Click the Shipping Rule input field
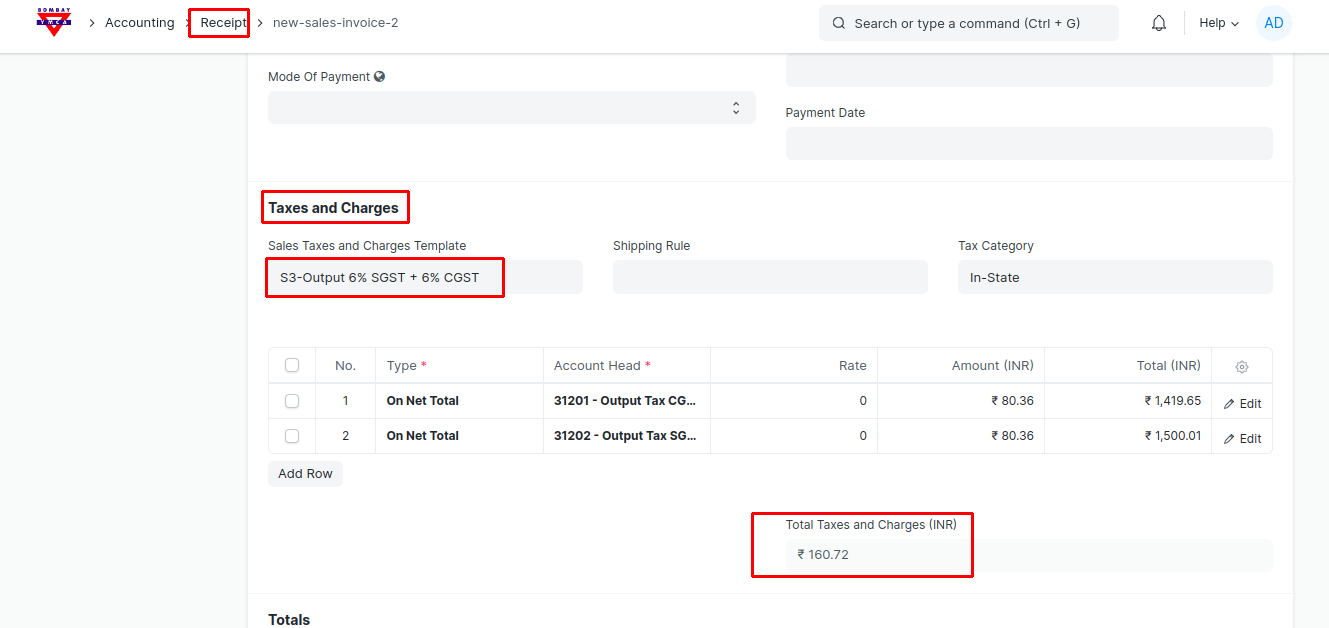Image resolution: width=1329 pixels, height=628 pixels. [769, 277]
